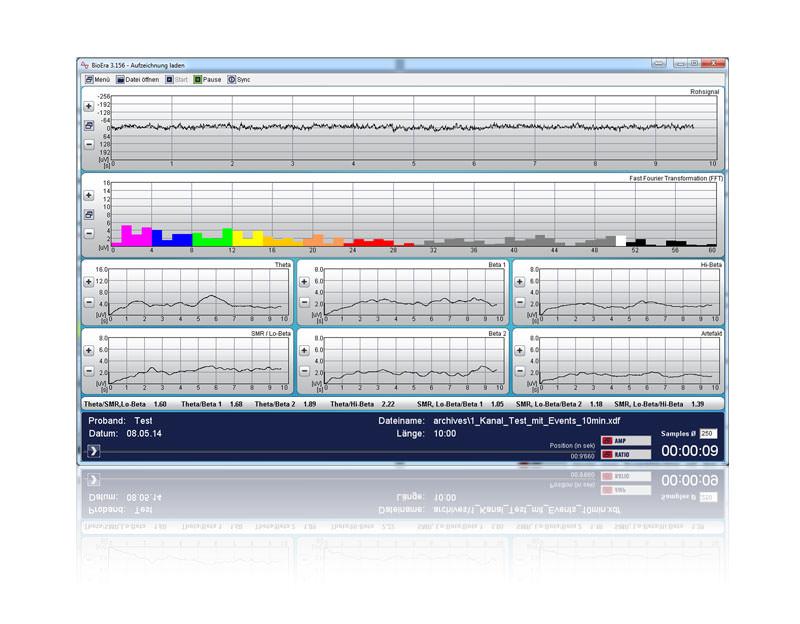Screen dimensions: 800x624
Task: Increase Artefakt chart scale with plus
Action: point(519,351)
